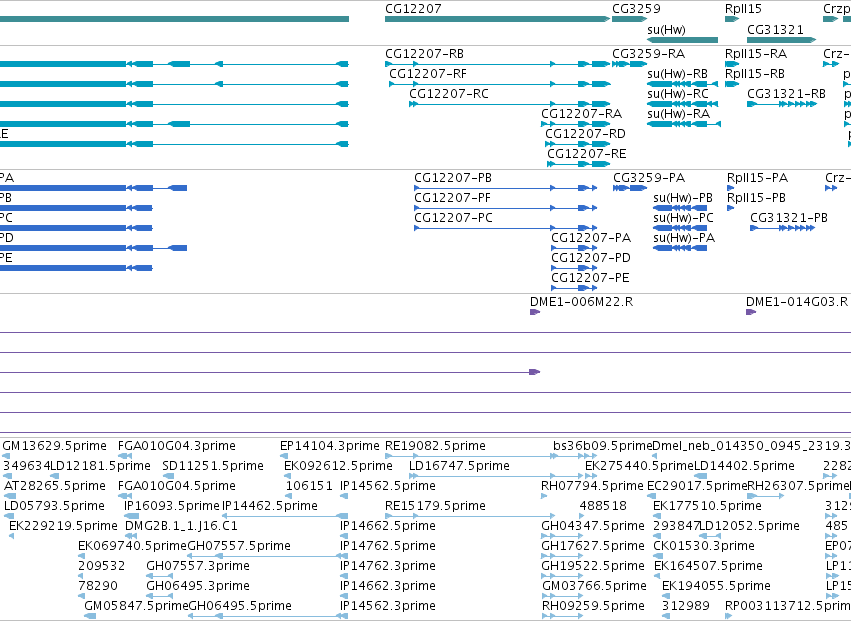The width and height of the screenshot is (851, 621).
Task: Click EST LD14402.5prime label
Action: click(x=744, y=466)
